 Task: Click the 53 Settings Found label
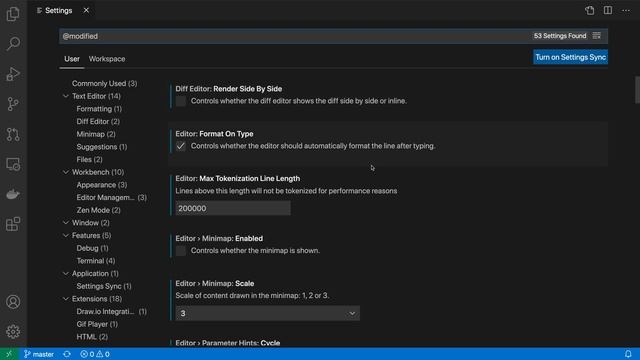click(560, 36)
